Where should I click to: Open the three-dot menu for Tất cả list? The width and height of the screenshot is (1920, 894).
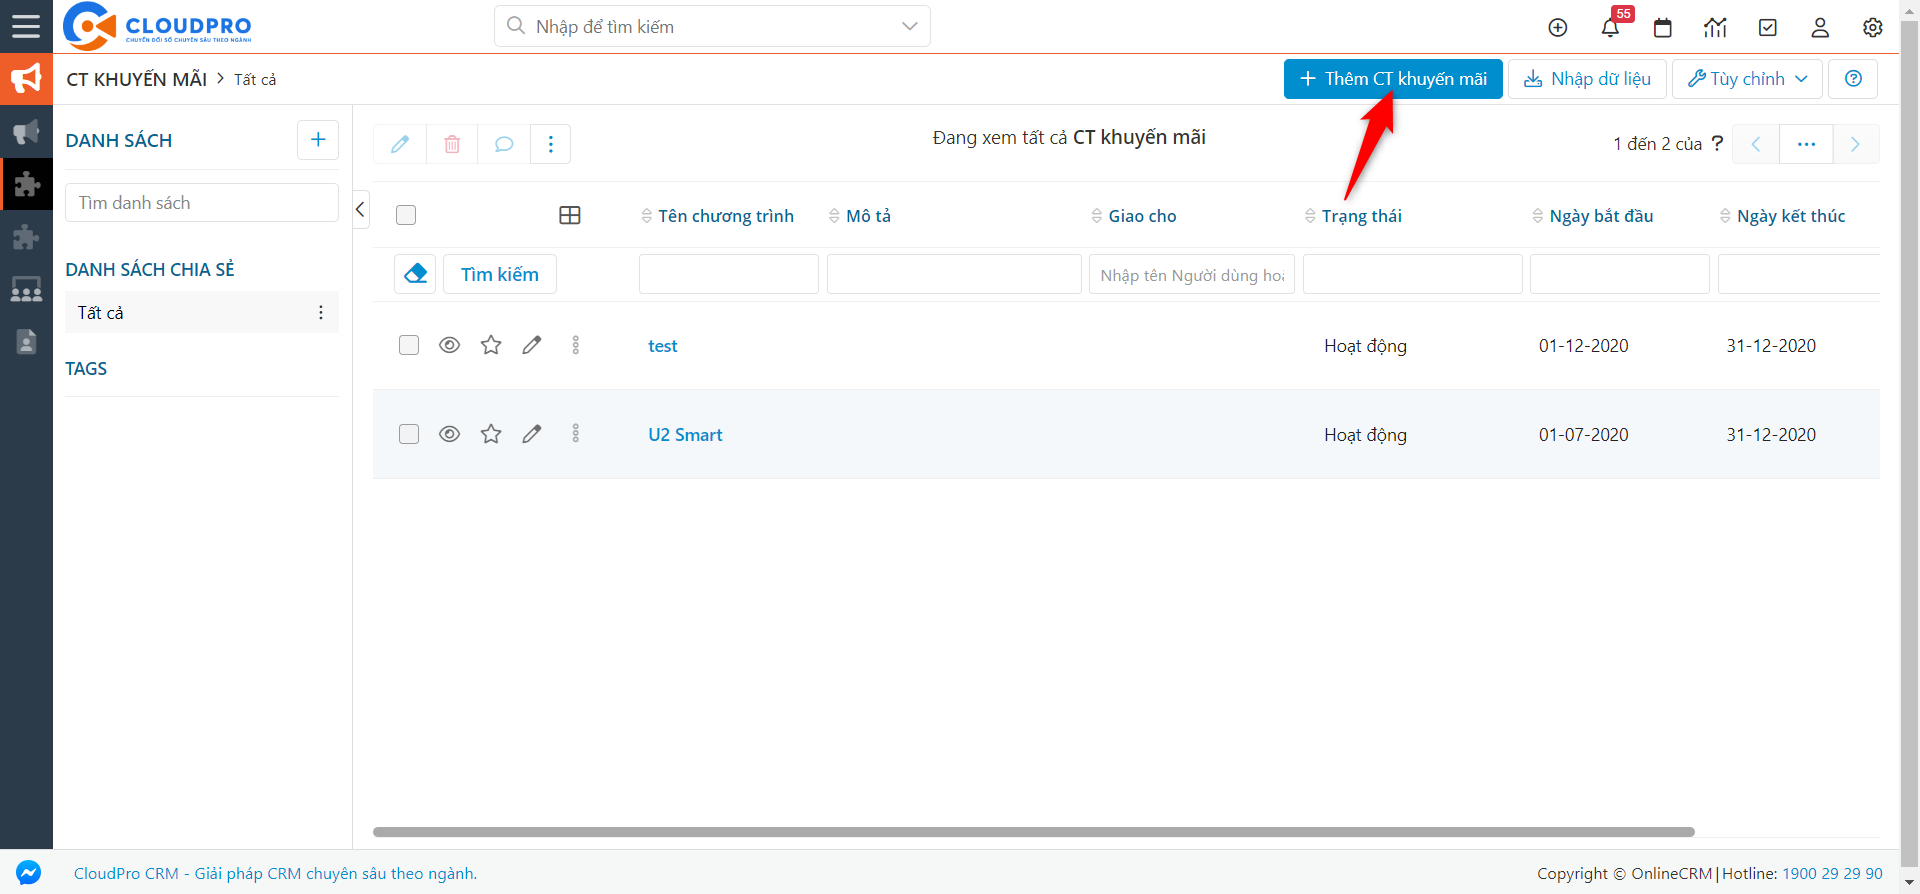click(321, 312)
